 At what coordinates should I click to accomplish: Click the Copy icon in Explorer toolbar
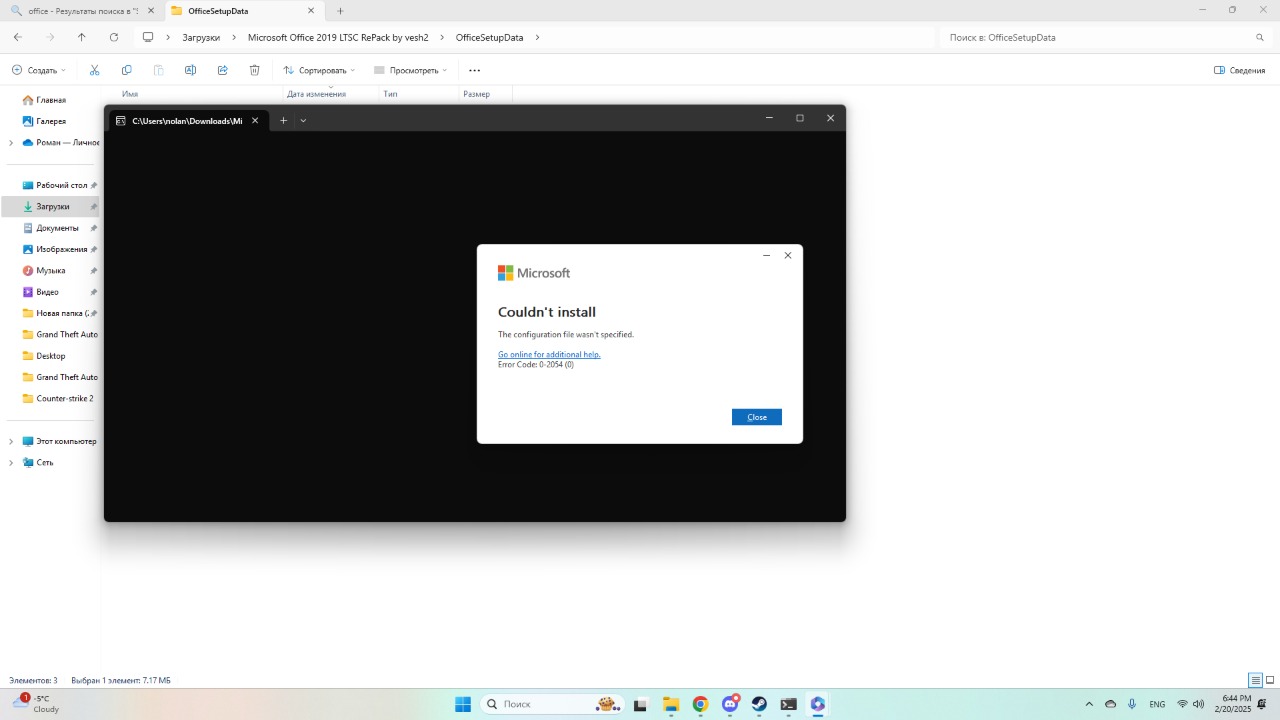[126, 70]
